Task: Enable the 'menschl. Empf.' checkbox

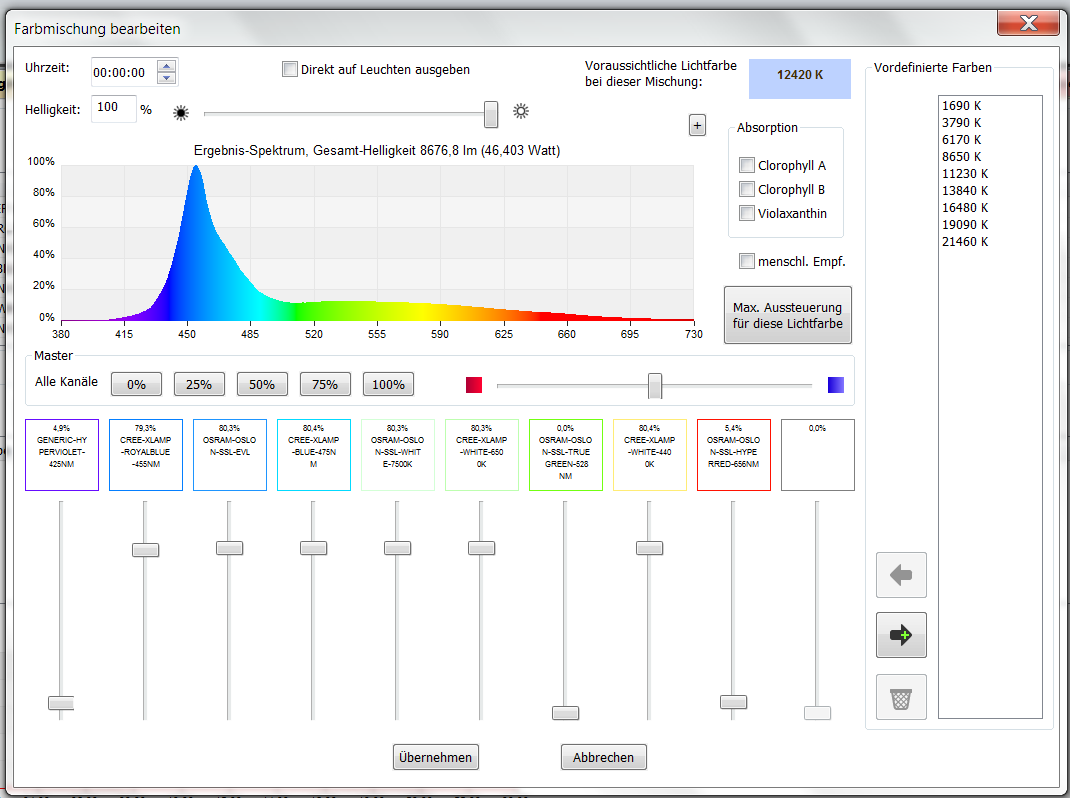Action: [x=746, y=261]
